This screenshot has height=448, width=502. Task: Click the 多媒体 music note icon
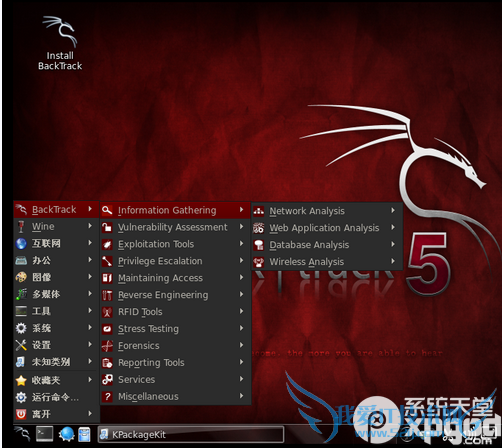click(21, 294)
